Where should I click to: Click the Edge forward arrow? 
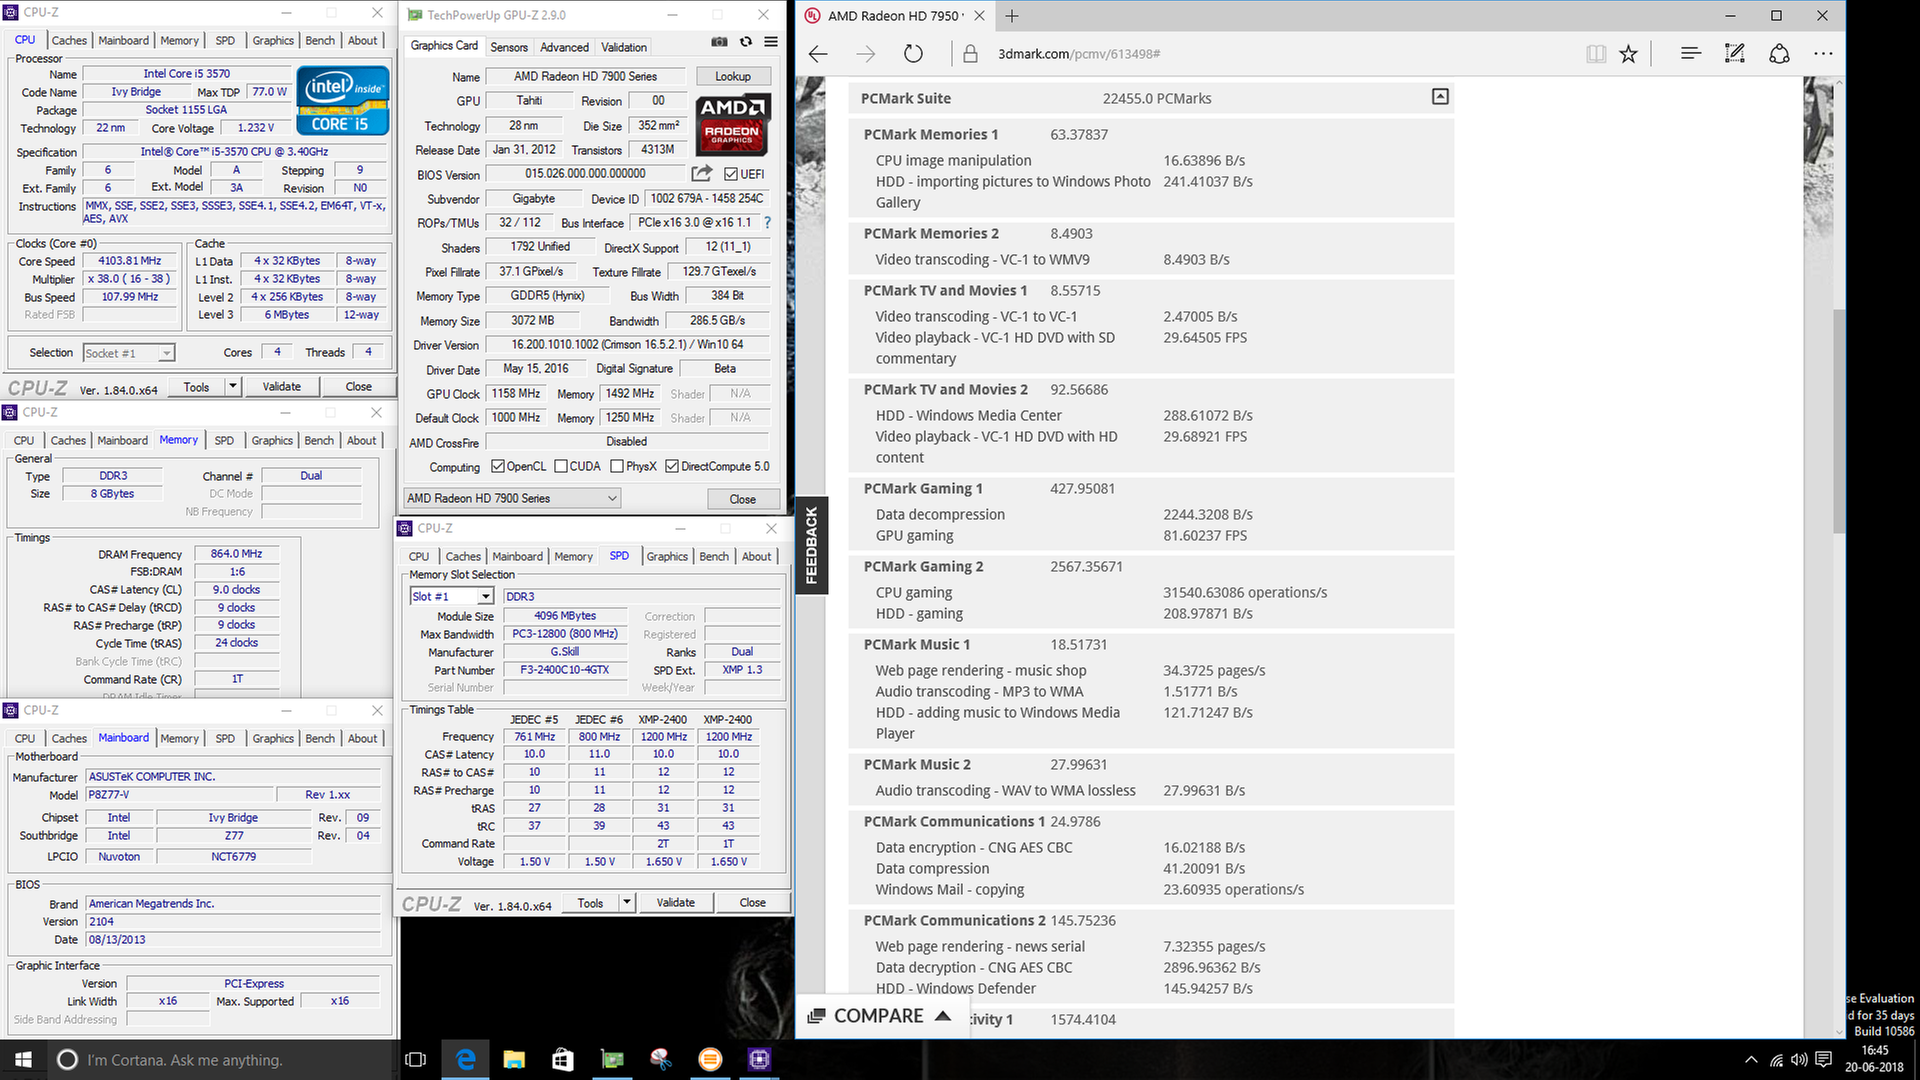[x=866, y=54]
